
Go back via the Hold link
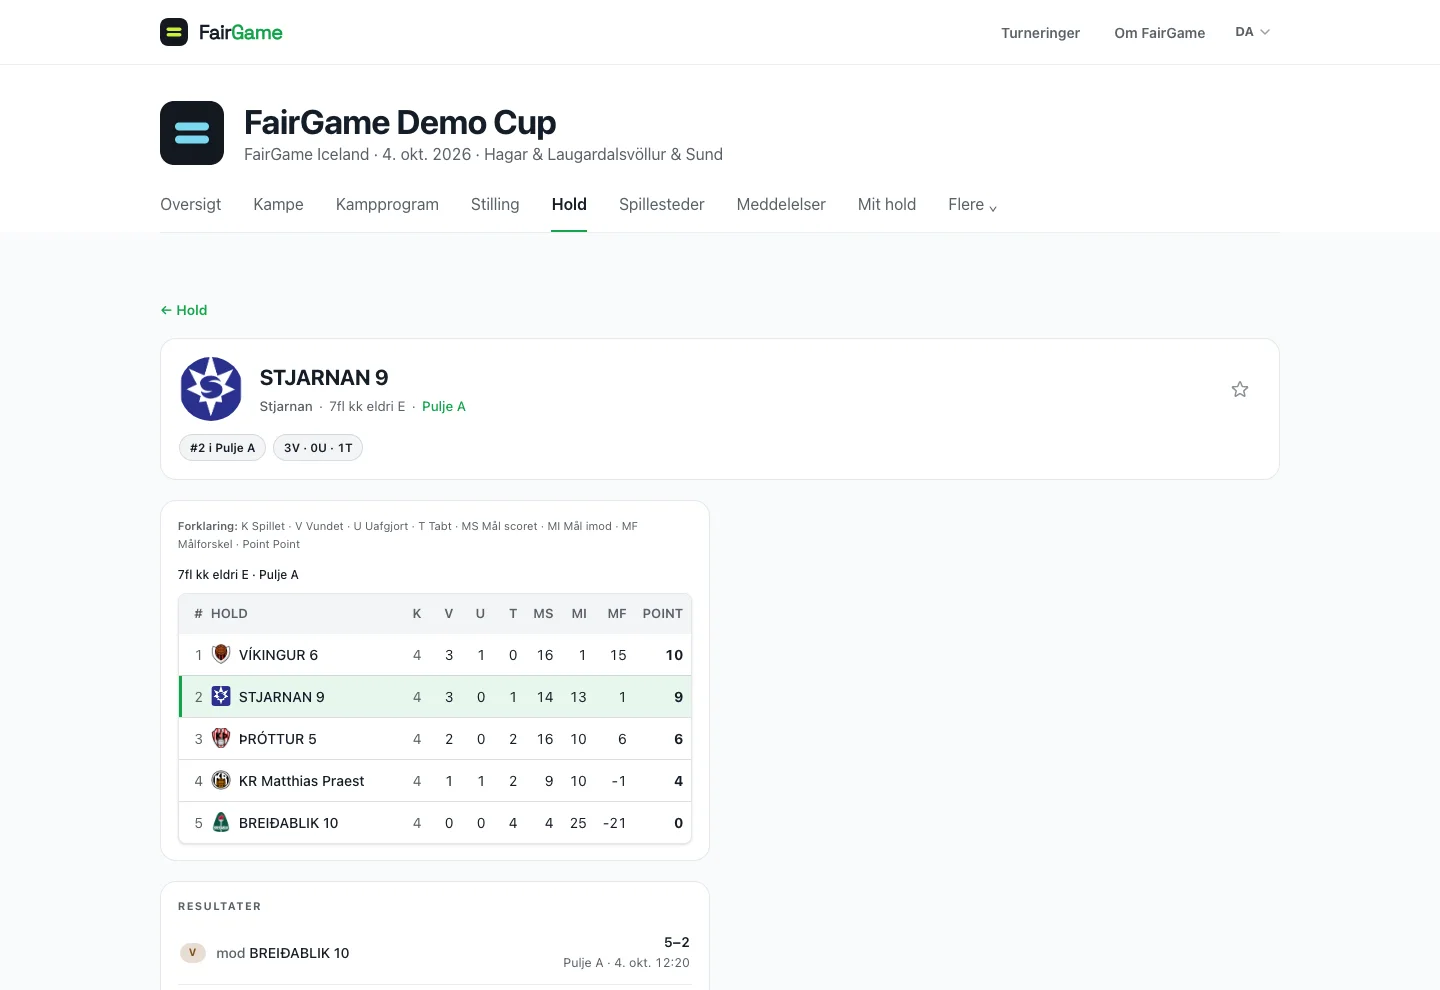184,310
